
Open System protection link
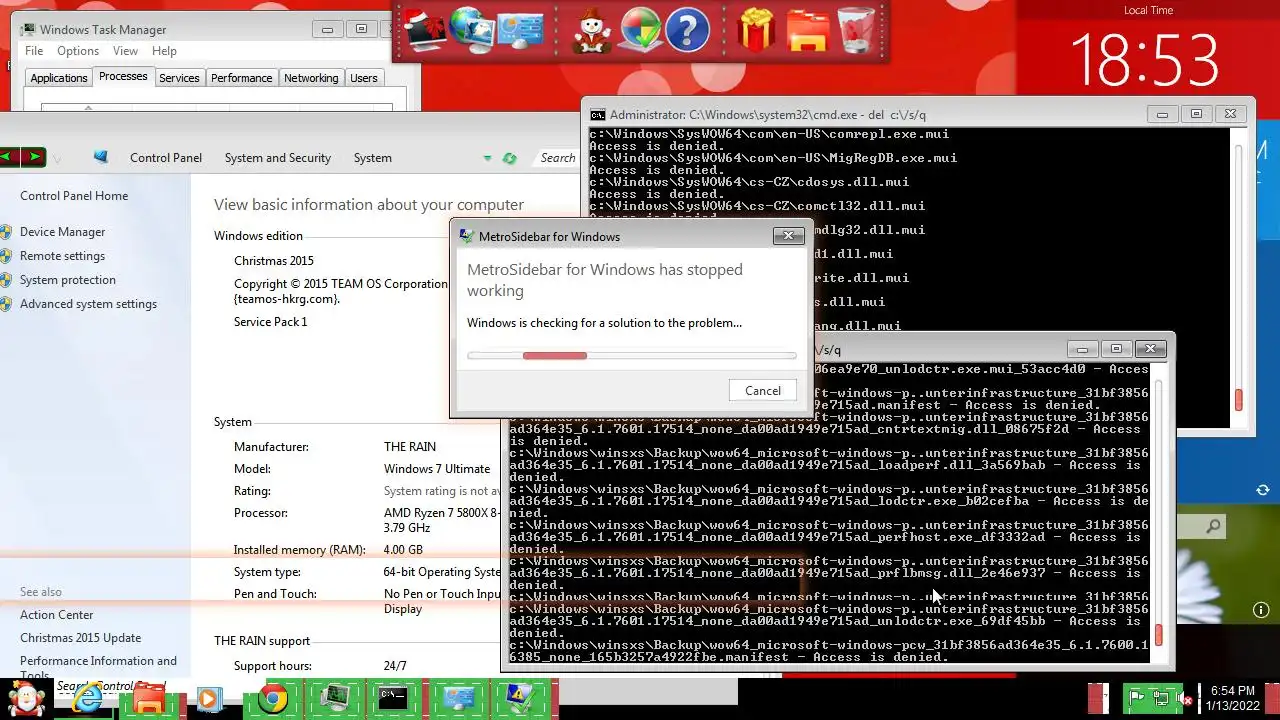(x=68, y=280)
